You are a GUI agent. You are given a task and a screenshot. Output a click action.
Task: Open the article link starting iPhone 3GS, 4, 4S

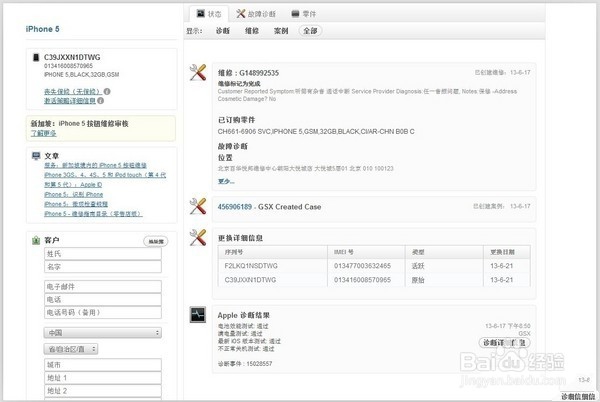[105, 175]
